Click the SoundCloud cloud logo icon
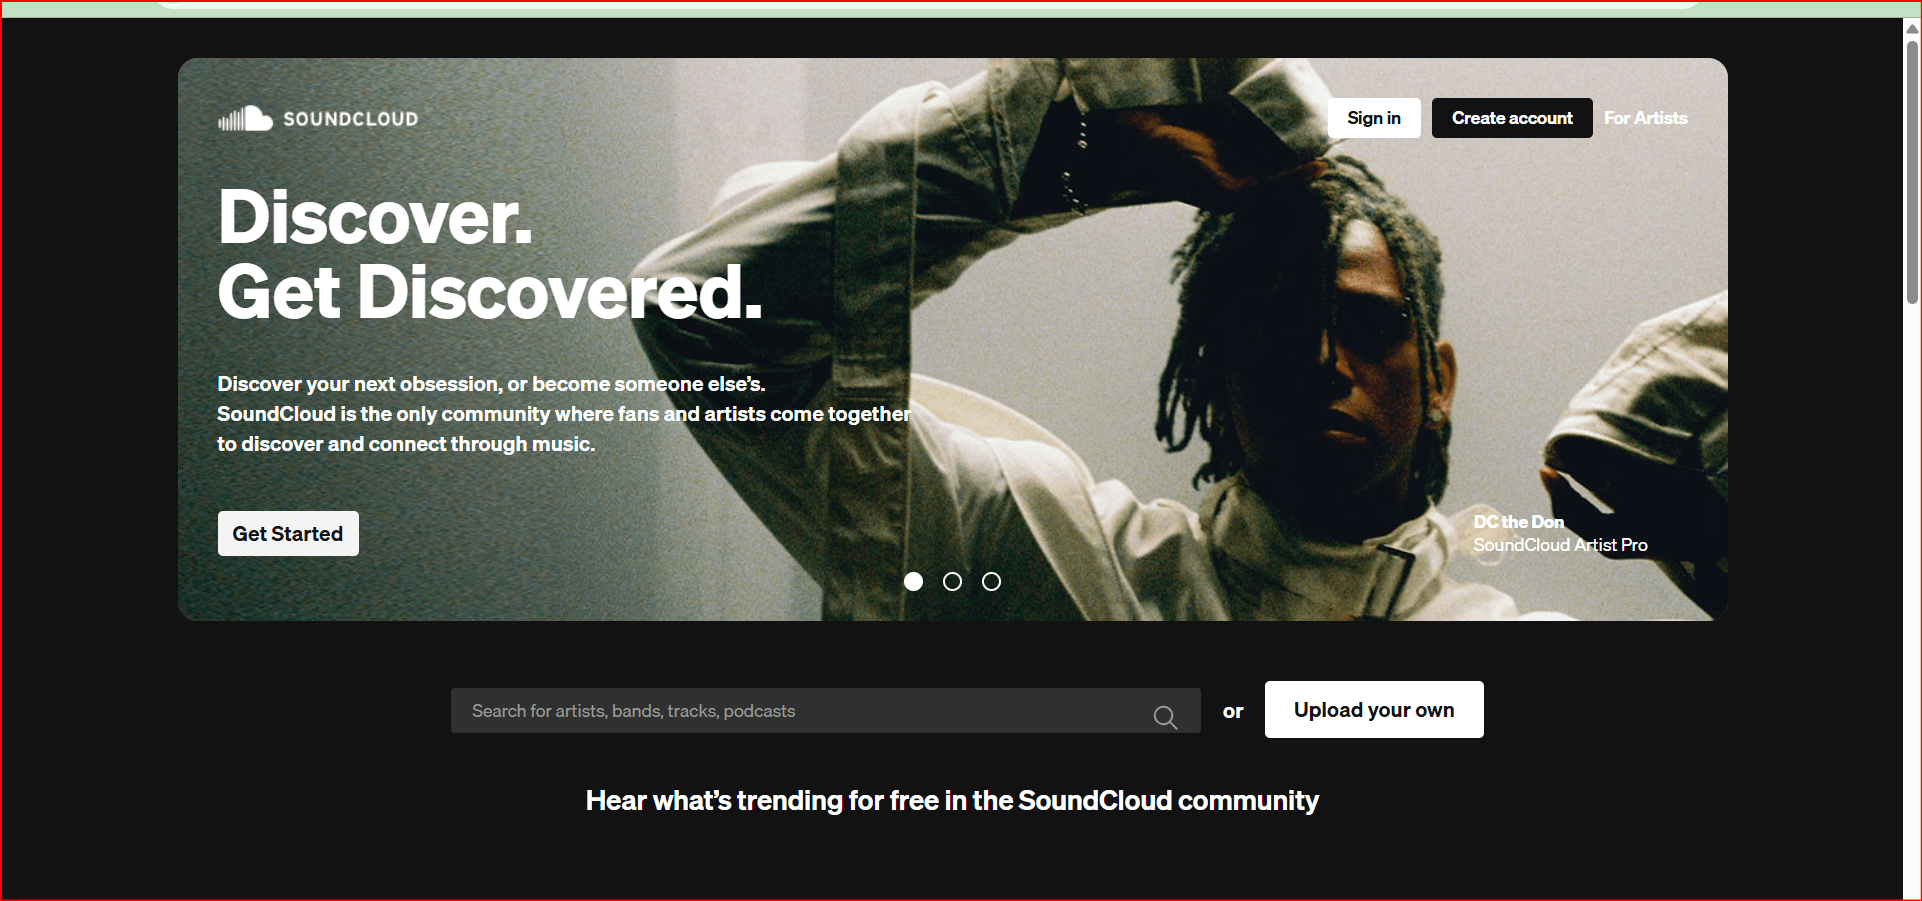 [245, 119]
